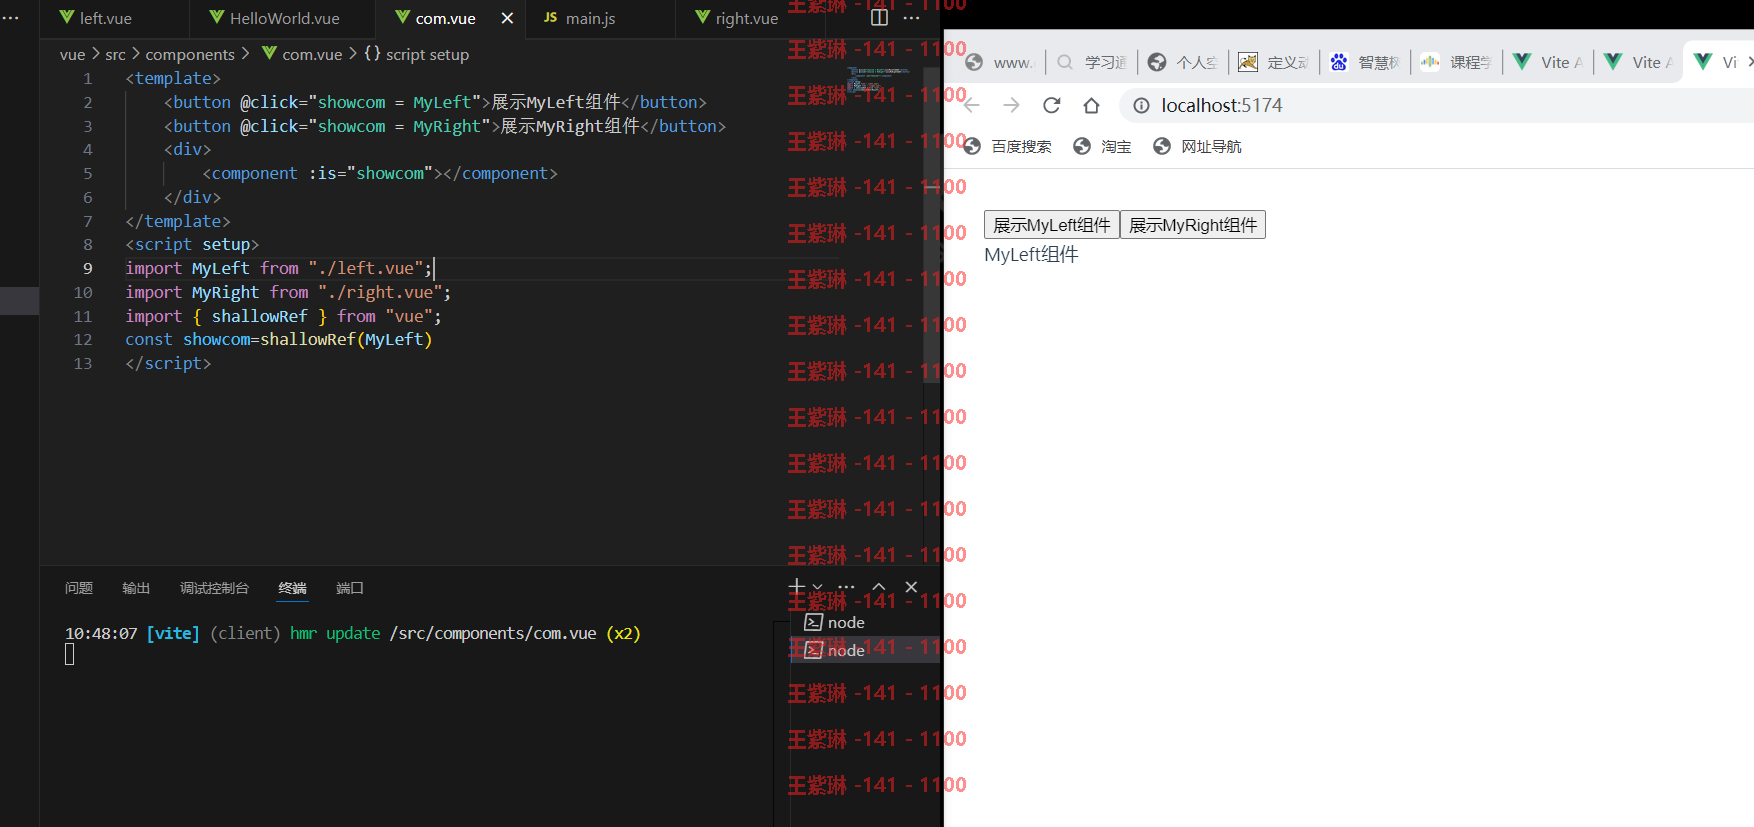
Task: Click the 展示MyLeft组件 button in browser
Action: 1052,225
